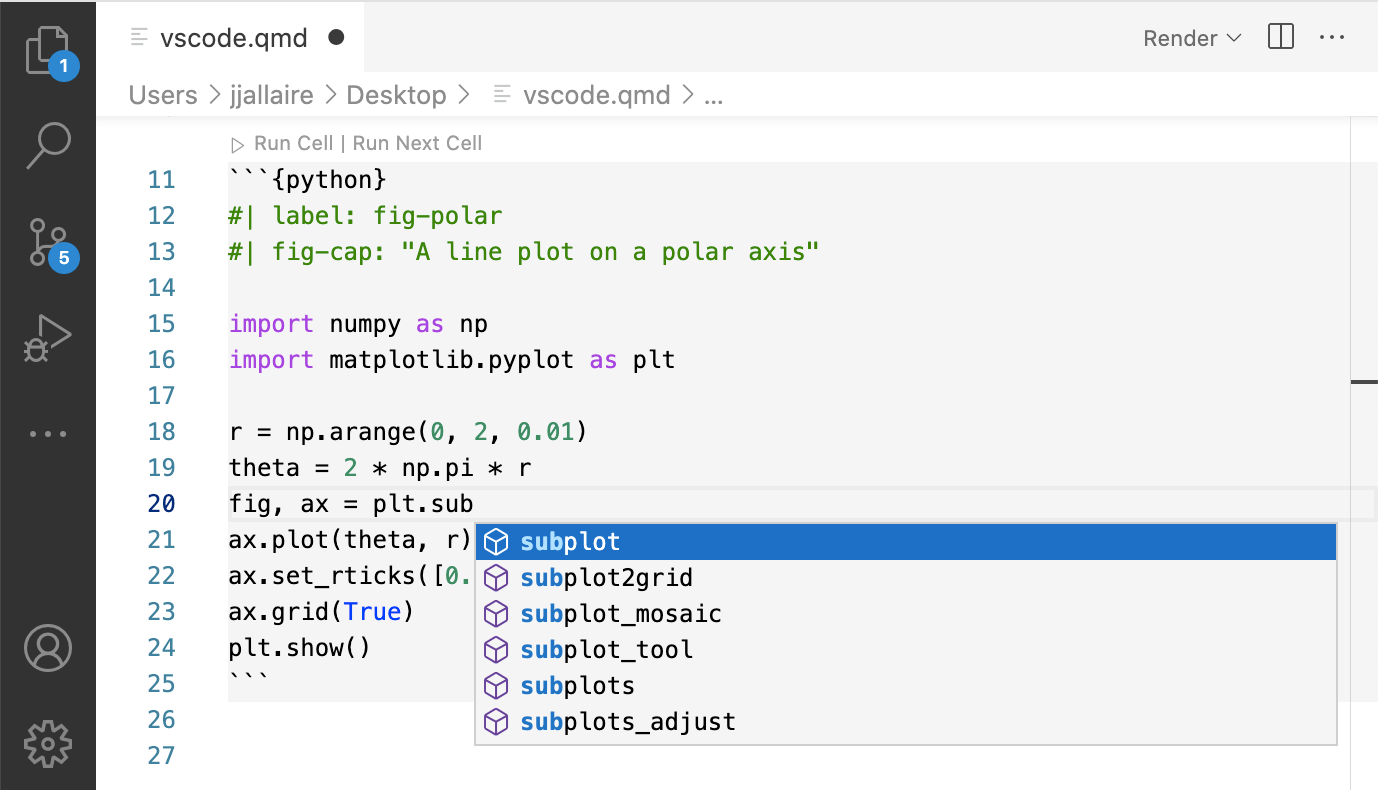The width and height of the screenshot is (1378, 790).
Task: Open the Accounts icon in activity bar
Action: pos(47,648)
